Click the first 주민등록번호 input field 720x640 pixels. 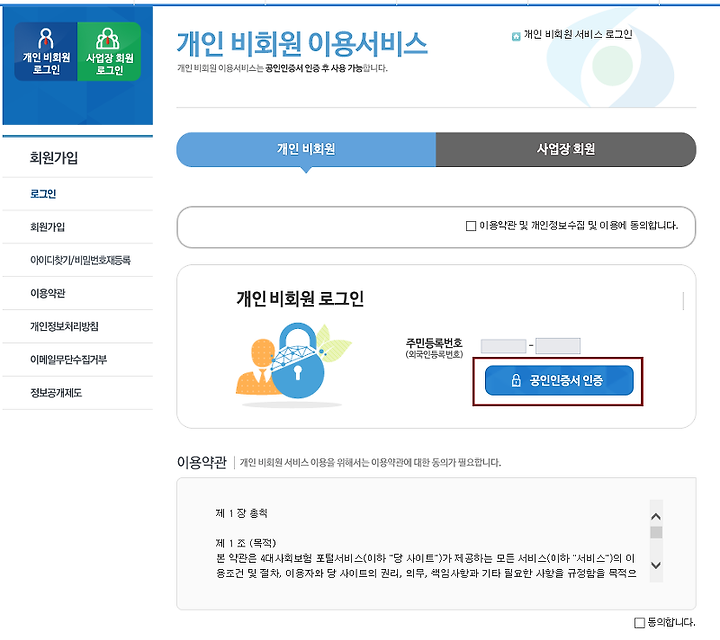tap(503, 346)
